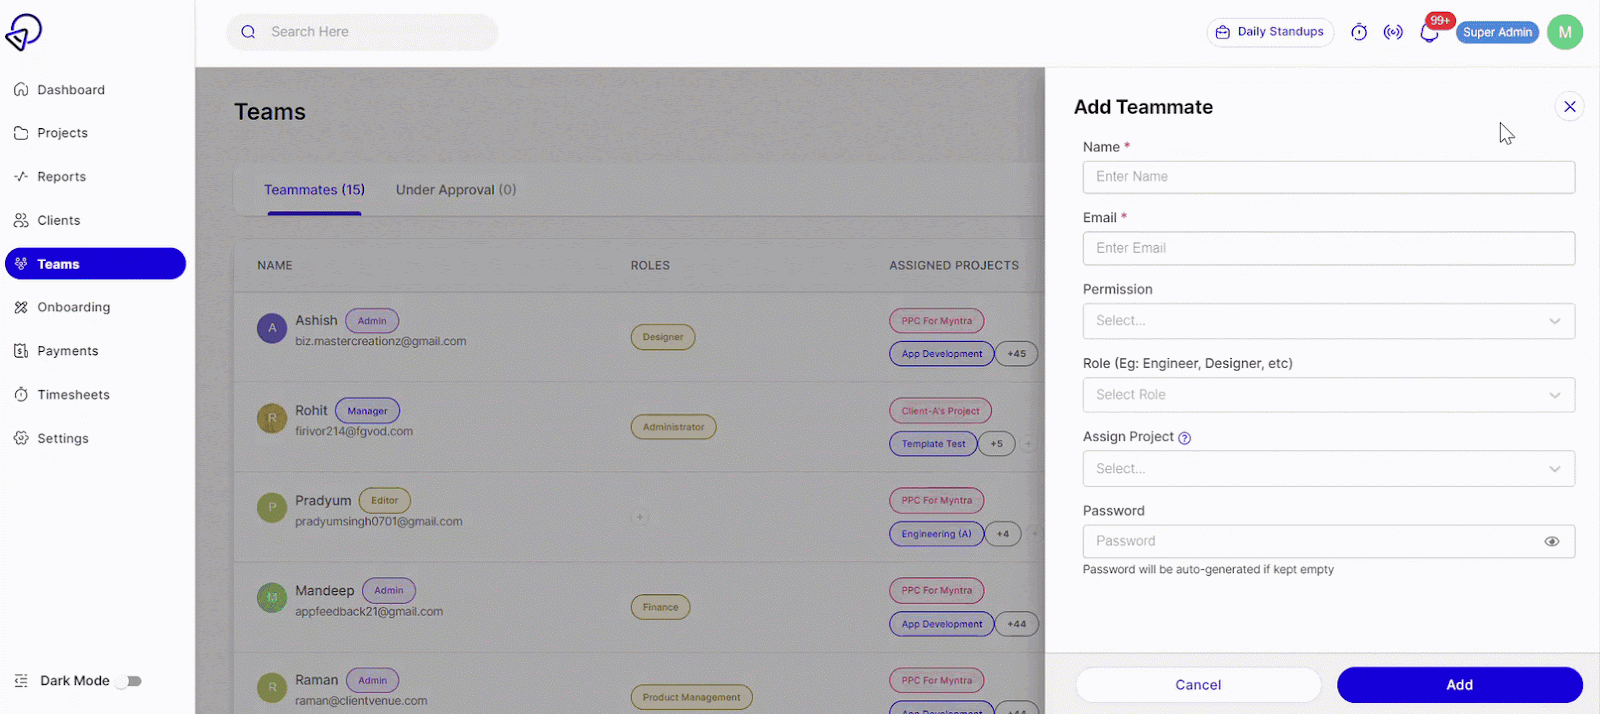The height and width of the screenshot is (714, 1600).
Task: Open the Daily Standups button
Action: tap(1270, 32)
